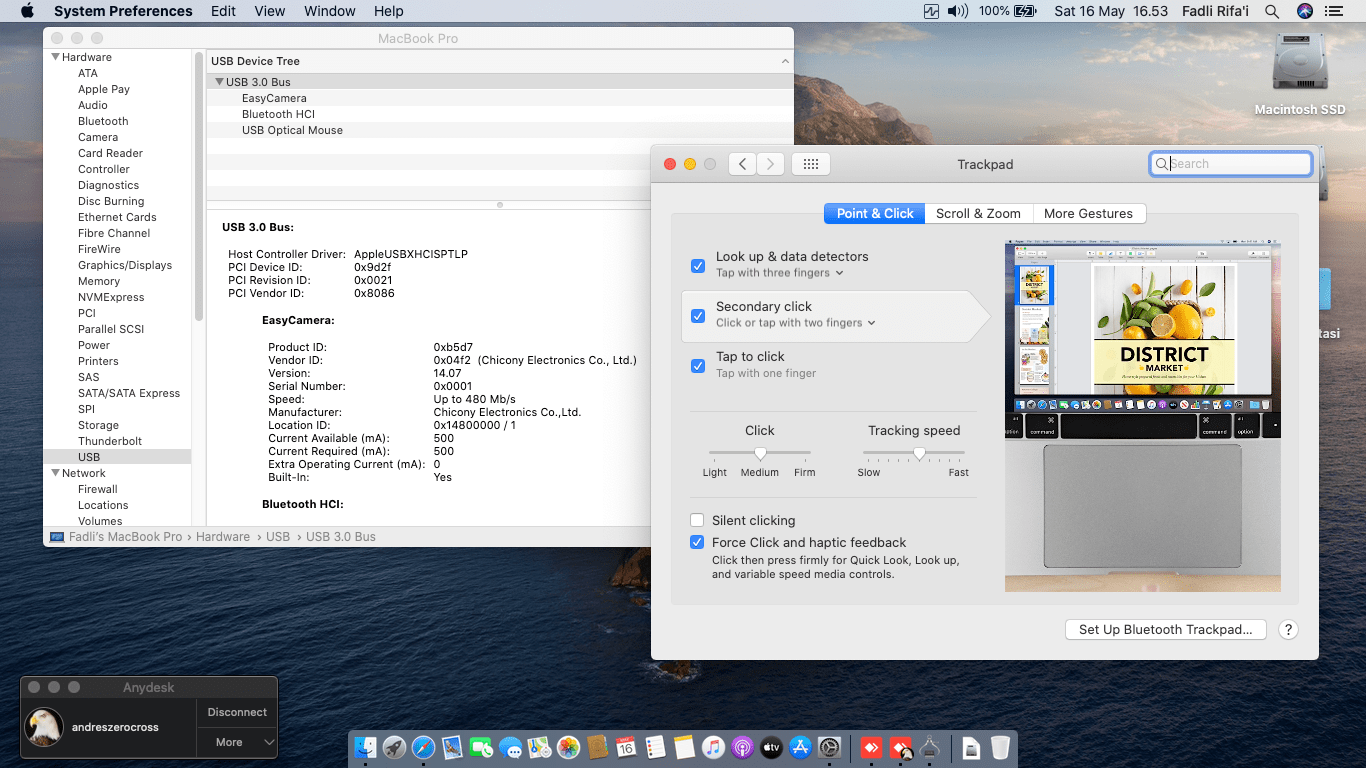1366x768 pixels.
Task: Toggle Look up & data detectors checkbox
Action: (698, 265)
